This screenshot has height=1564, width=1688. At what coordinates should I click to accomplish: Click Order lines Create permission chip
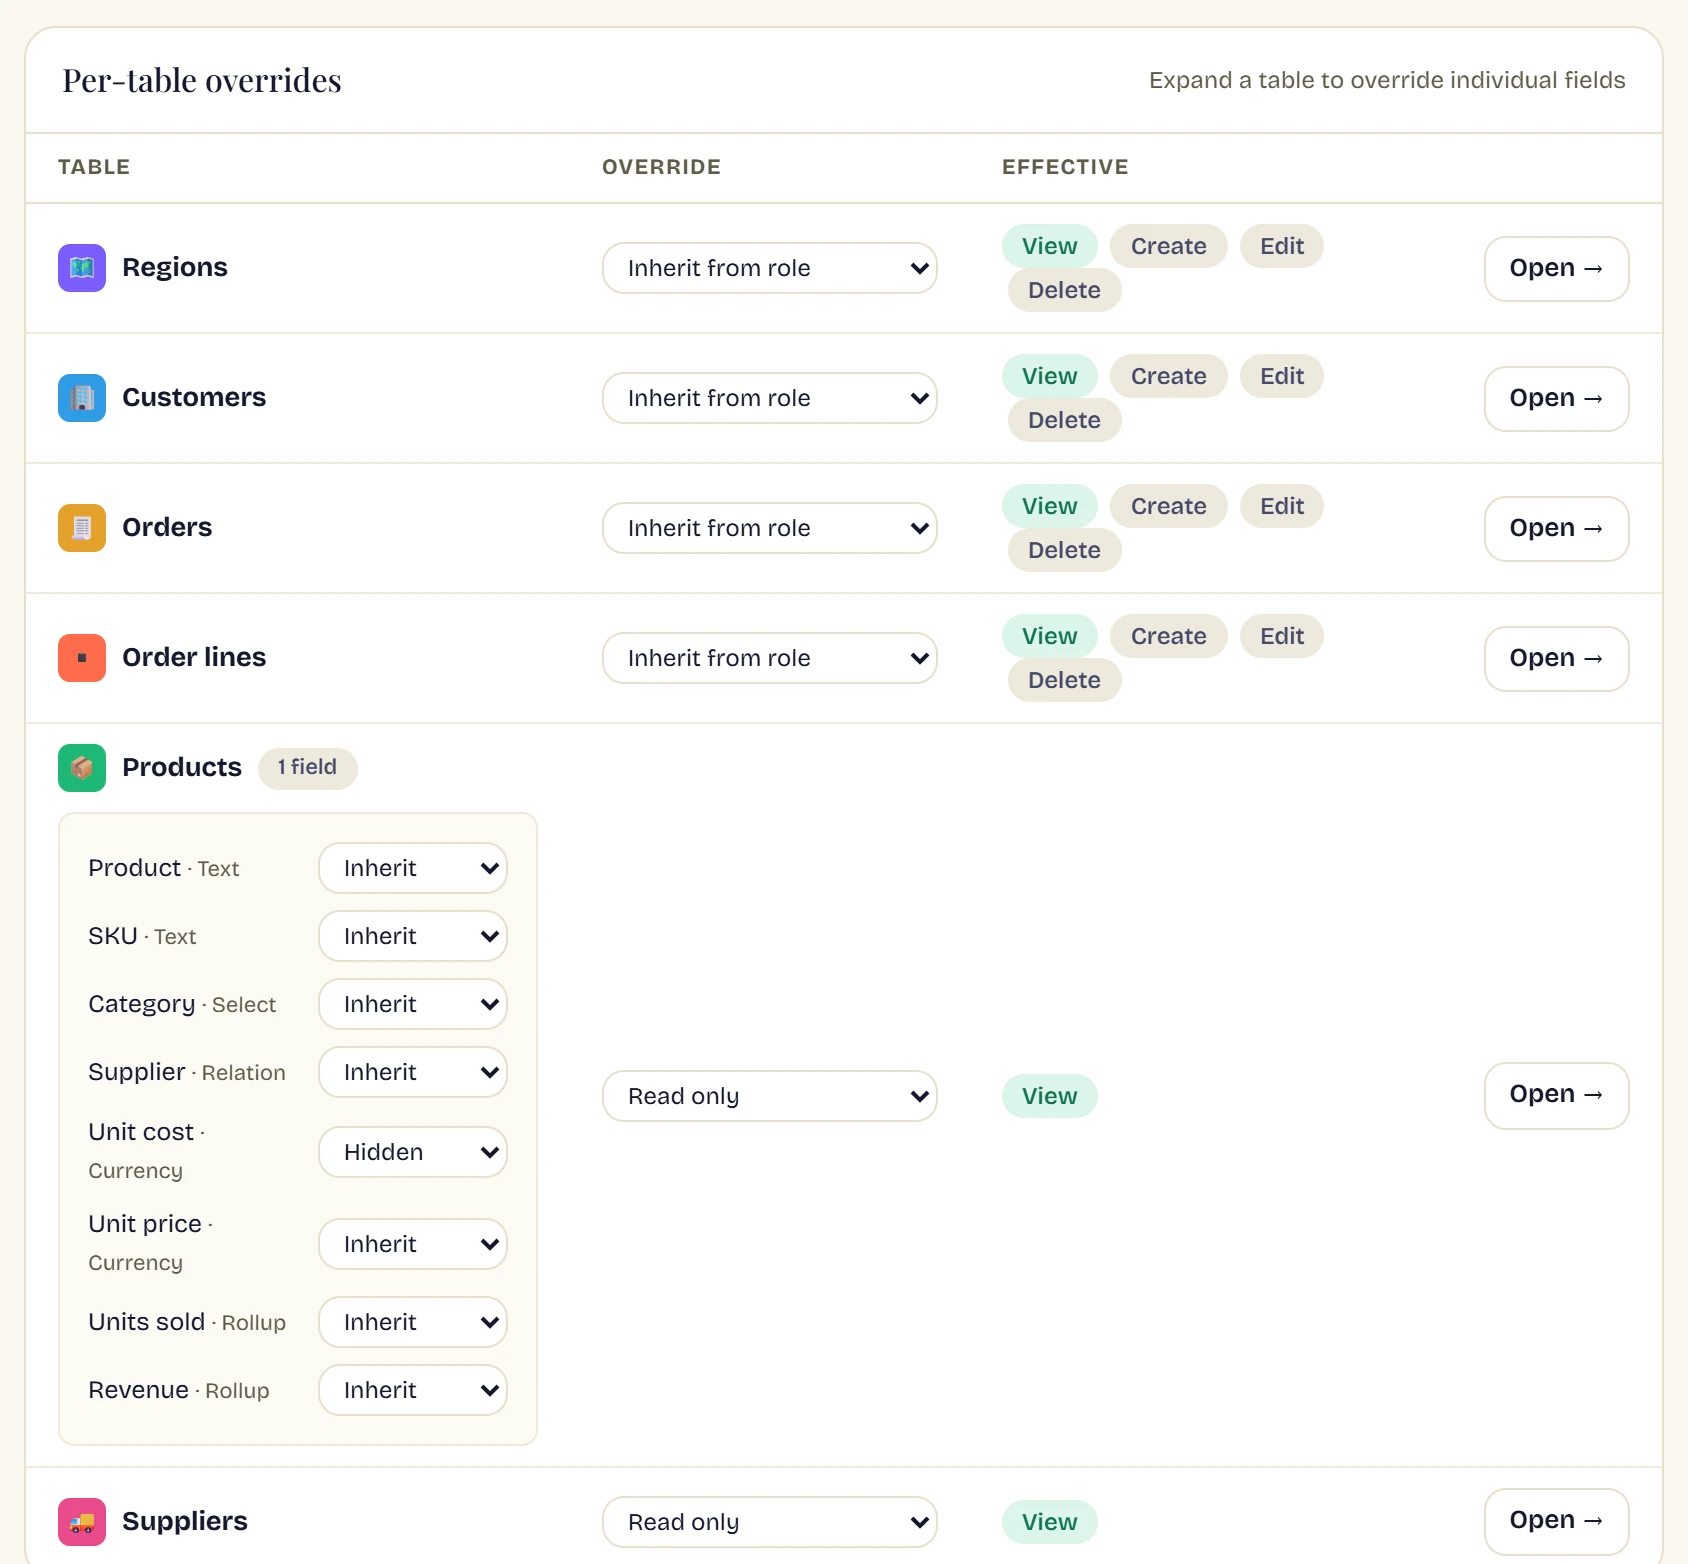[x=1169, y=636]
